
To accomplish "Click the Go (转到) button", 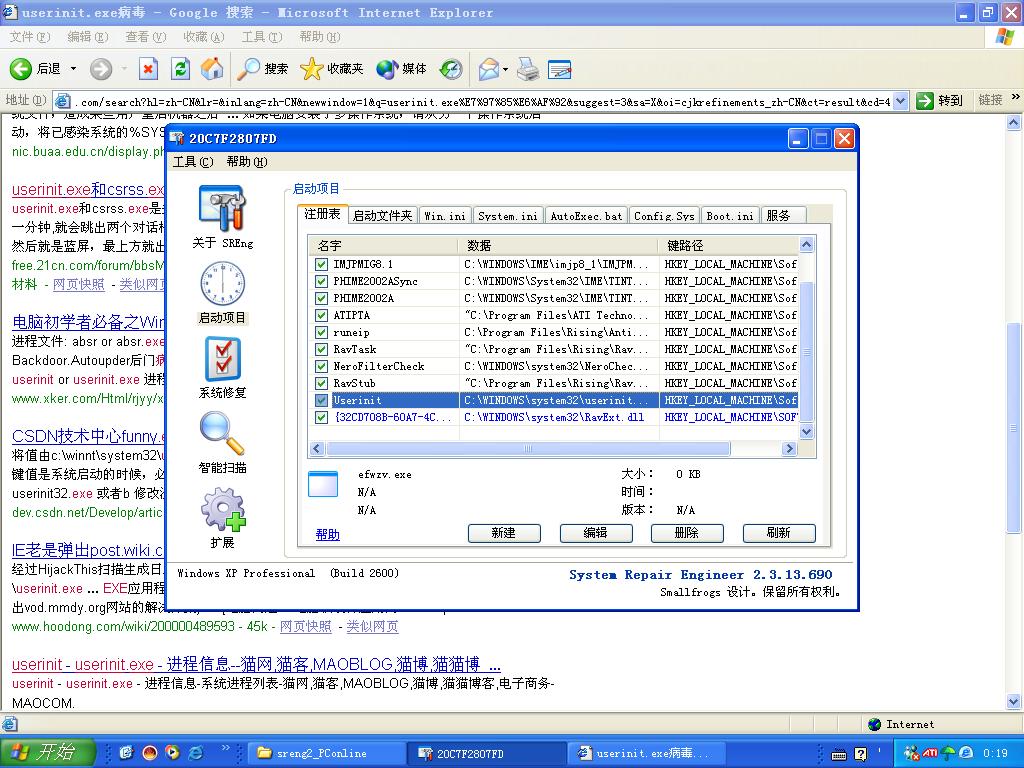I will click(940, 101).
